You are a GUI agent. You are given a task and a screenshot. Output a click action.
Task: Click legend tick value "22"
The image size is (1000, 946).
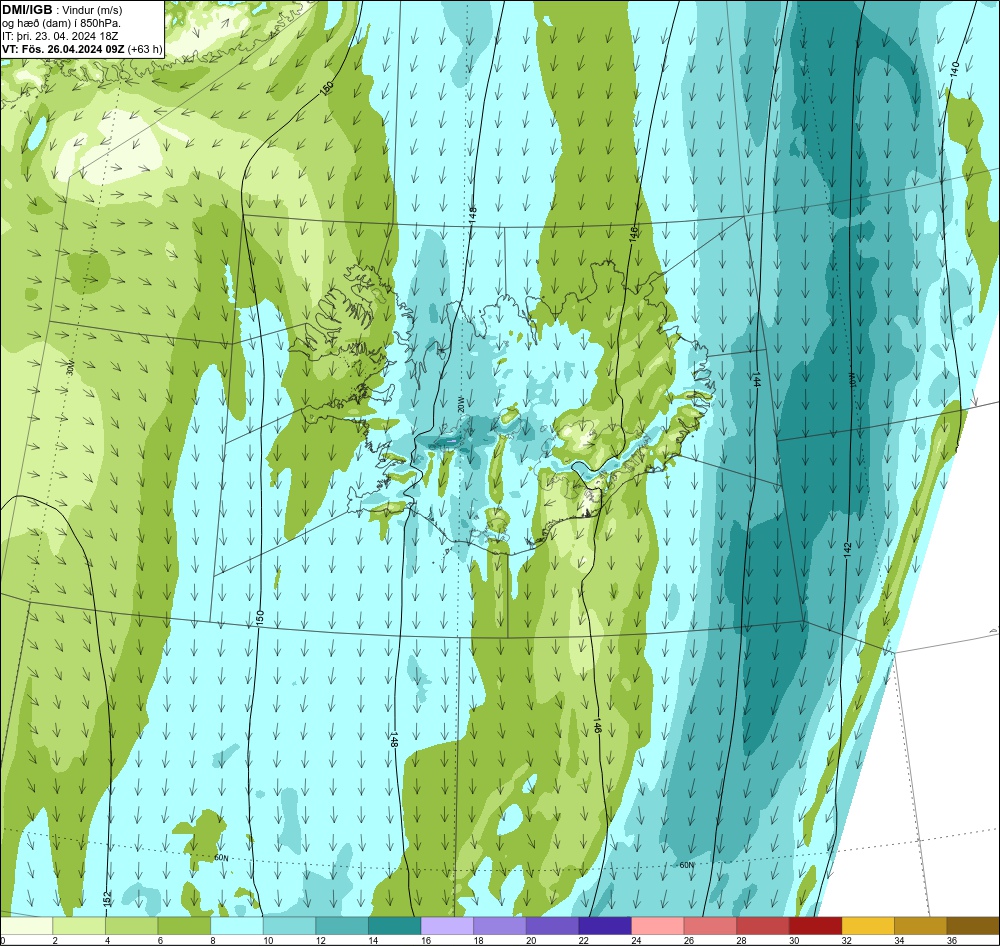pos(584,940)
